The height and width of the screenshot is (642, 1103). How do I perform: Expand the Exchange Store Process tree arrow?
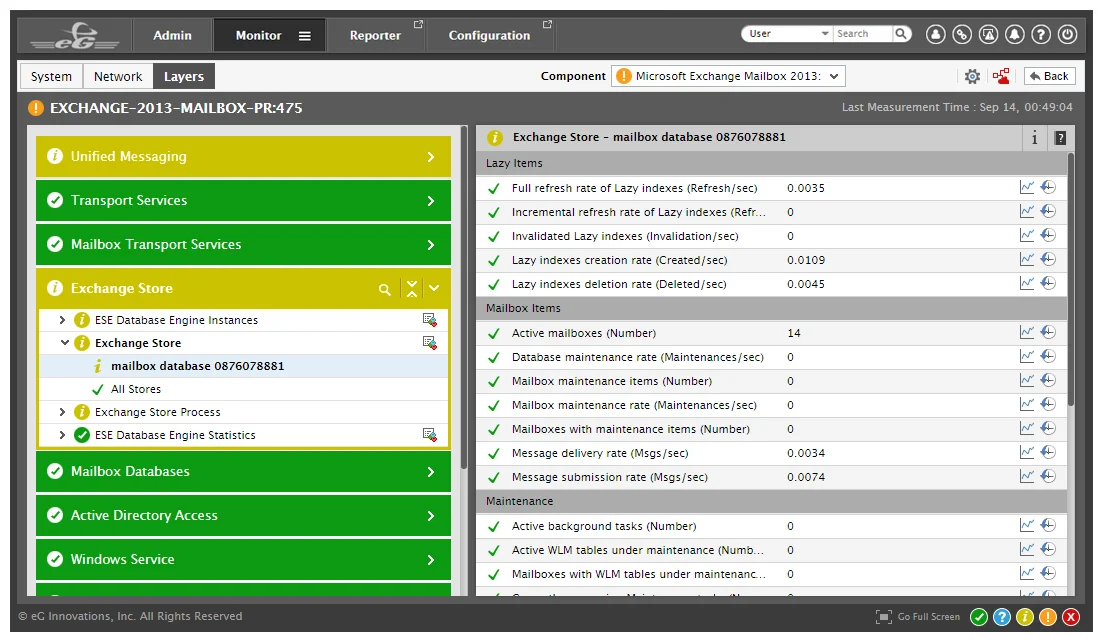[62, 412]
